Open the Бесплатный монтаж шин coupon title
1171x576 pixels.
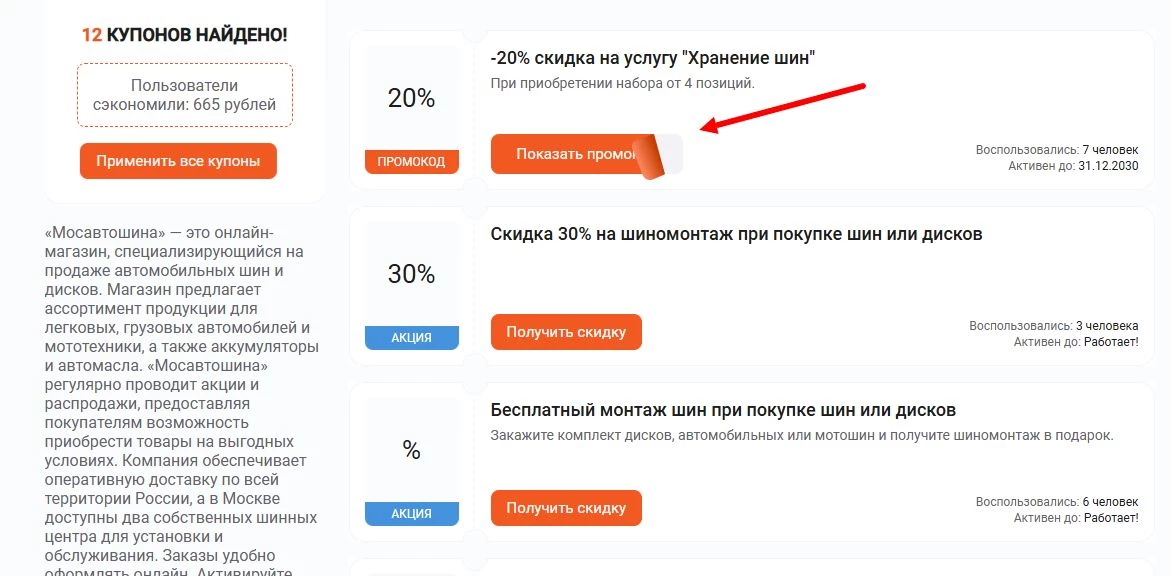click(x=723, y=410)
